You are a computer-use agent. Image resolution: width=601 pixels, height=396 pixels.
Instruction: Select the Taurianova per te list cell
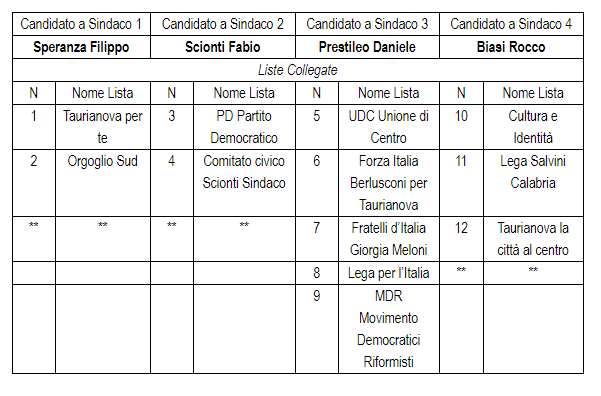(103, 127)
